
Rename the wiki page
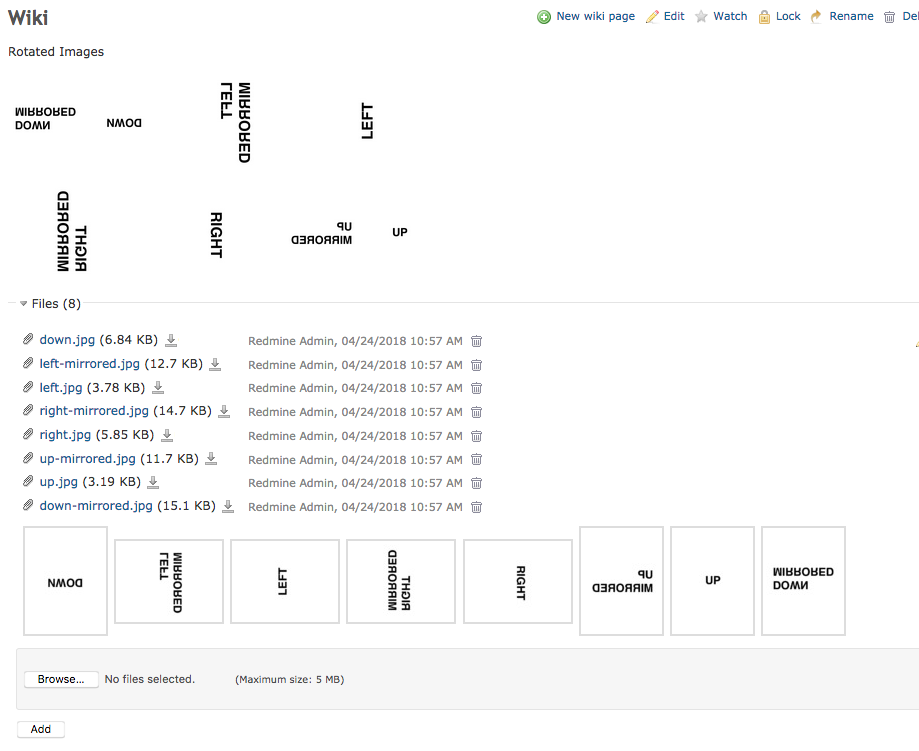coord(842,16)
